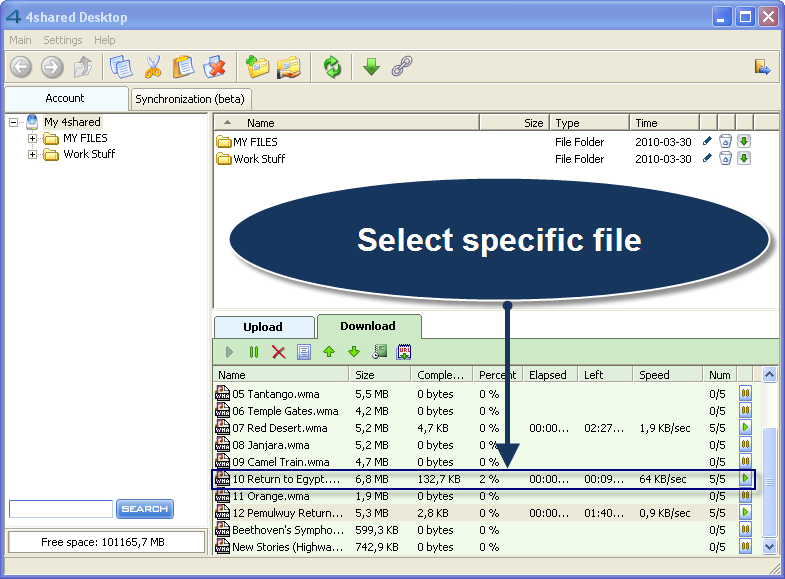Switch to the Account tab
The height and width of the screenshot is (579, 785).
click(x=65, y=99)
